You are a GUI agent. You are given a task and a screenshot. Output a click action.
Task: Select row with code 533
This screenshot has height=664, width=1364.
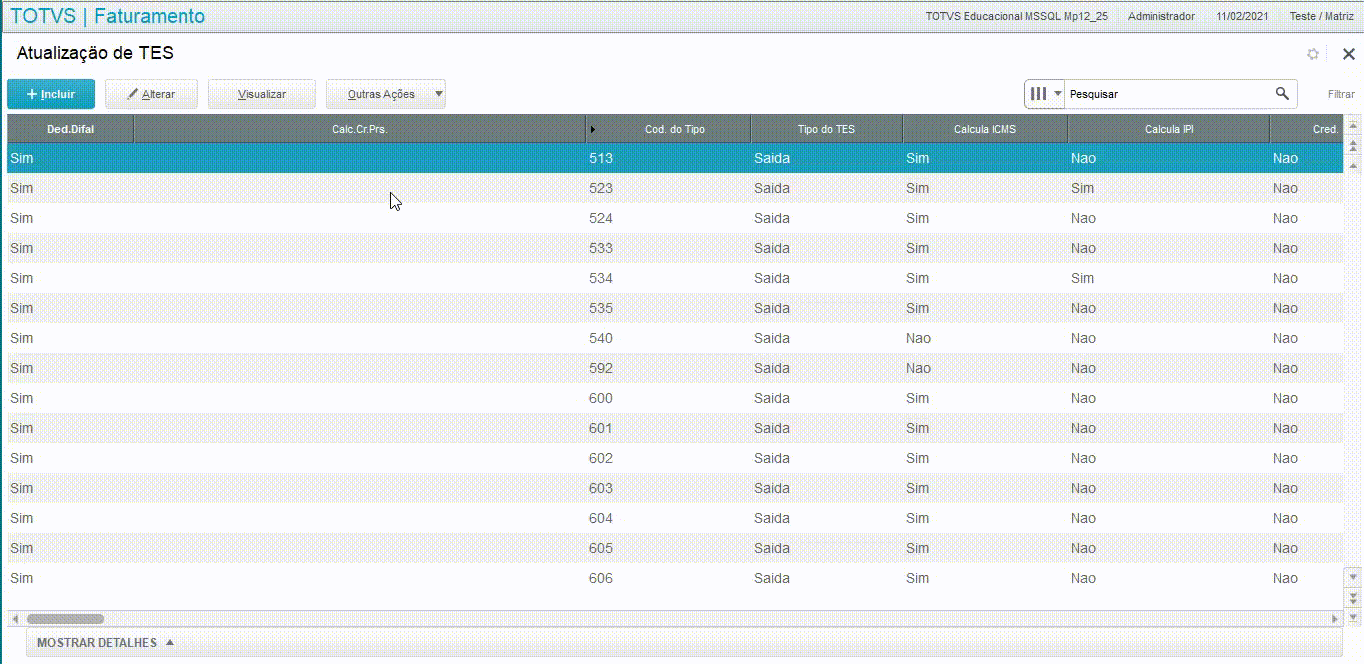point(675,248)
